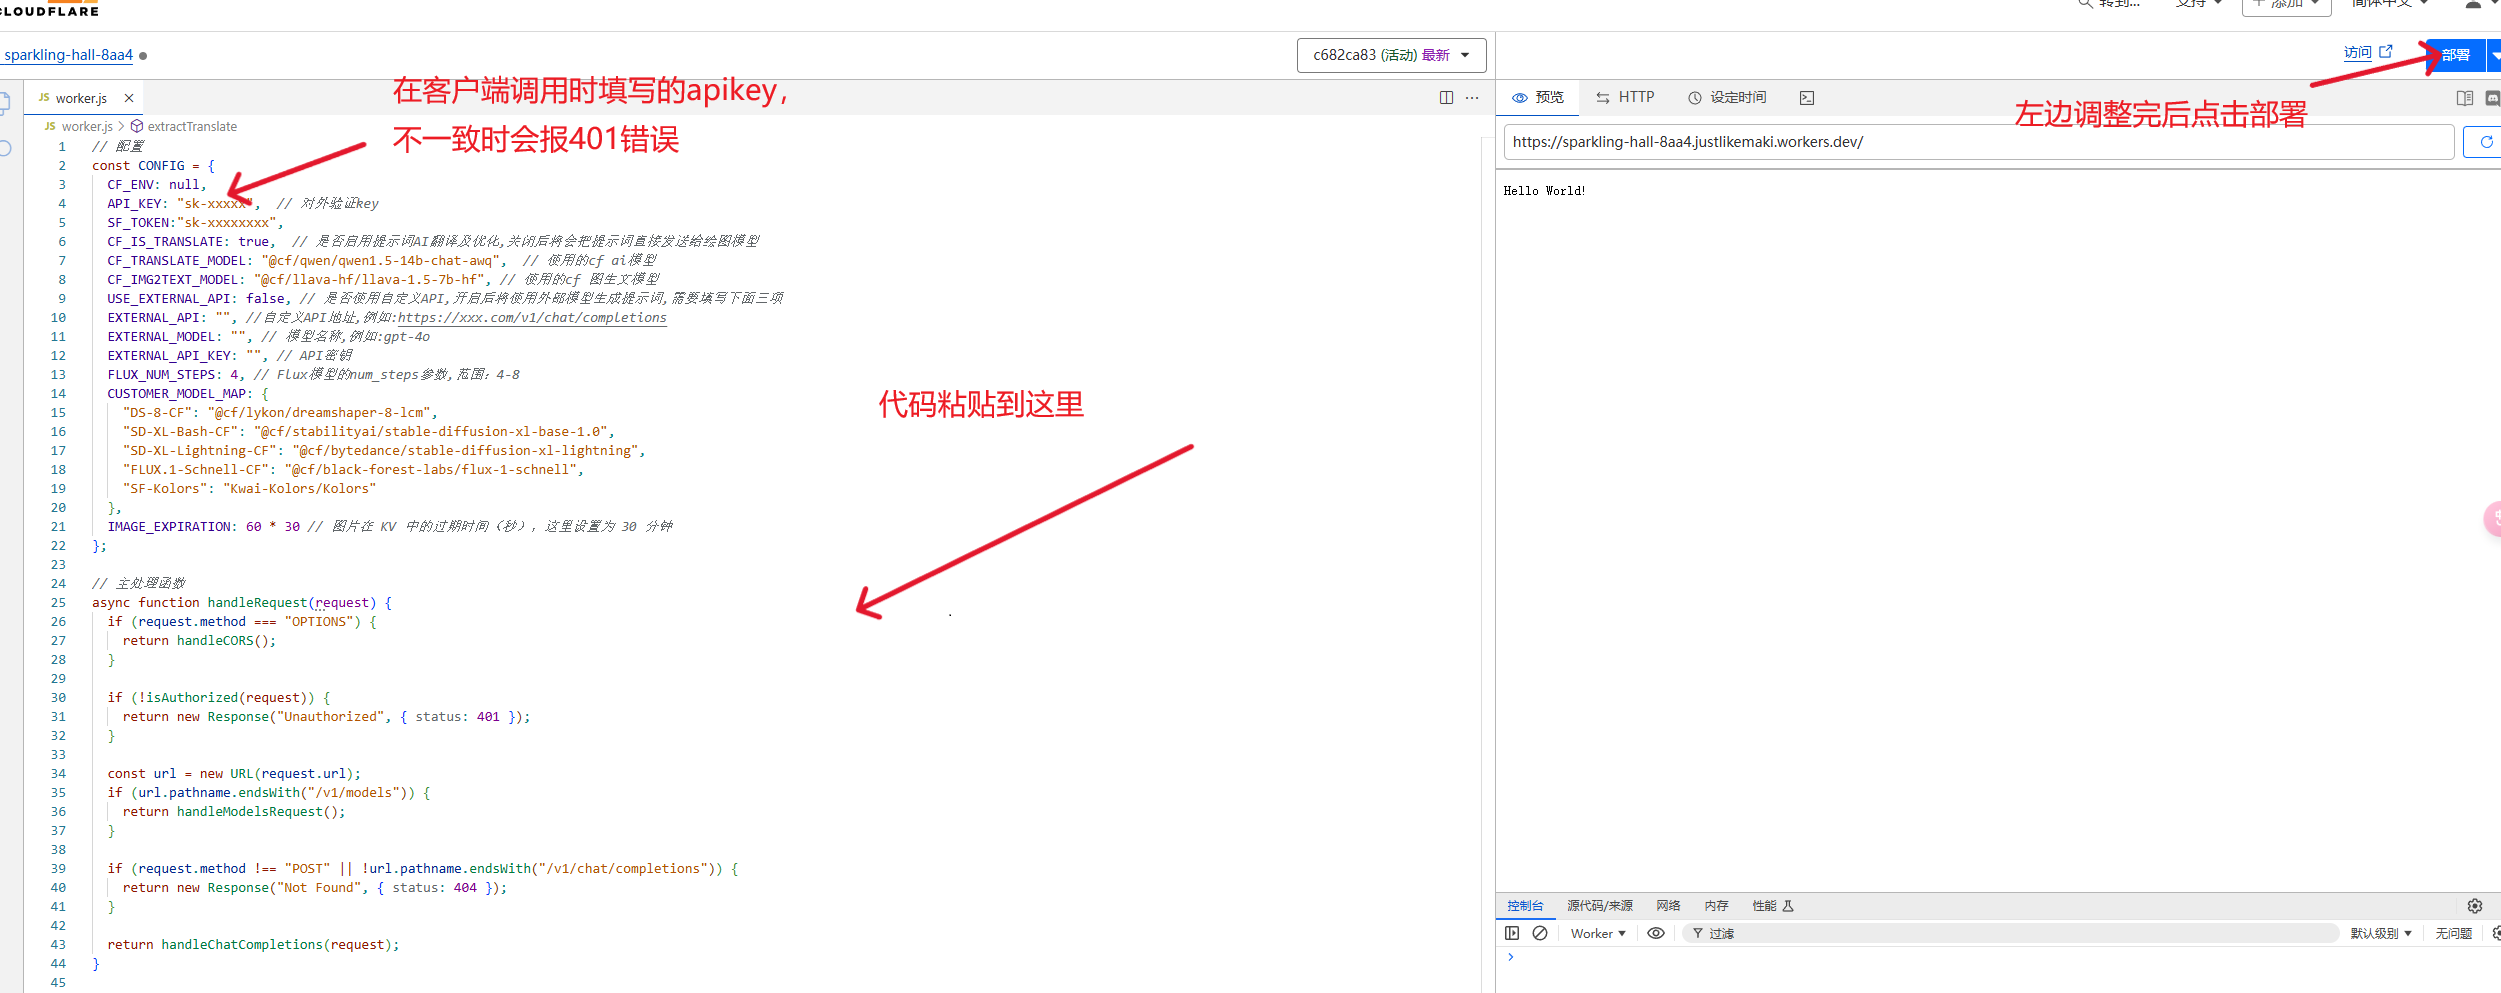Click the USE_EXTERNAL_API config line
The width and height of the screenshot is (2501, 993).
445,299
